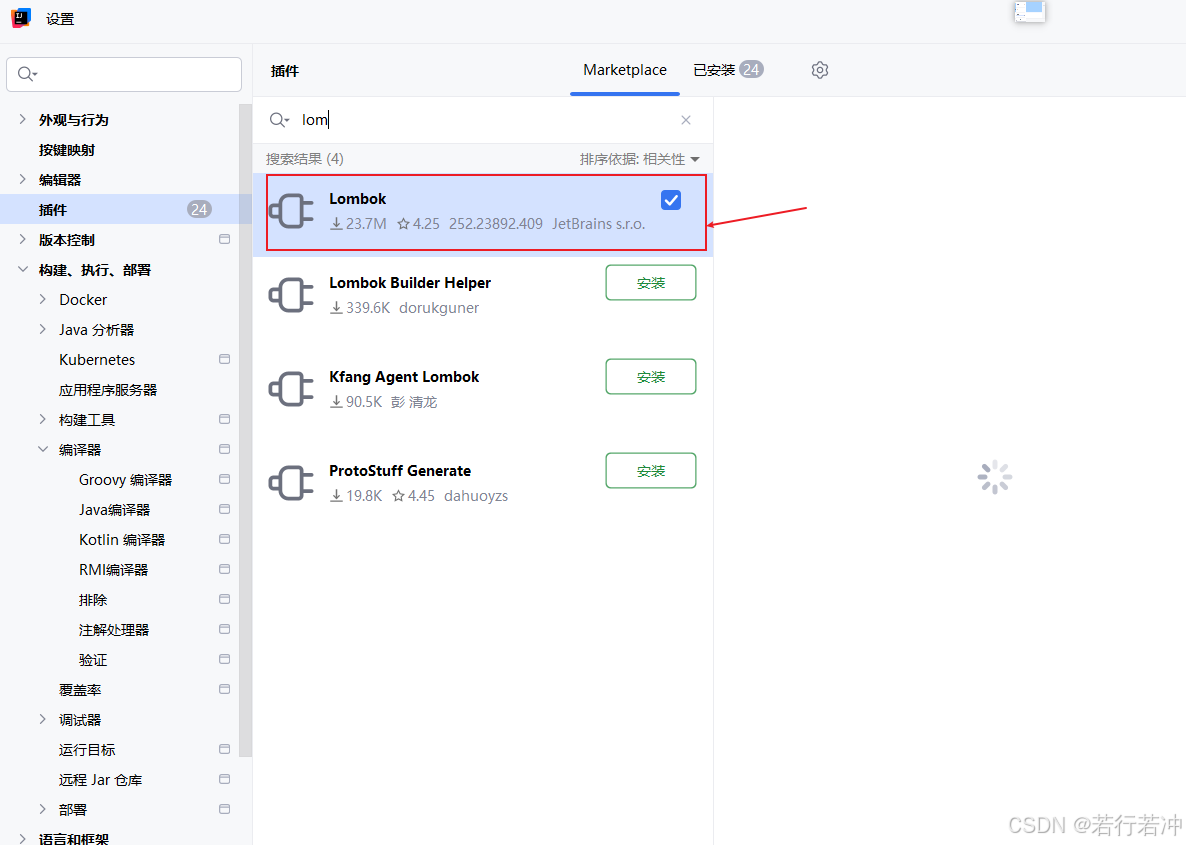Screen dimensions: 1186x845
Task: Clear the plugin search text
Action: pos(686,120)
